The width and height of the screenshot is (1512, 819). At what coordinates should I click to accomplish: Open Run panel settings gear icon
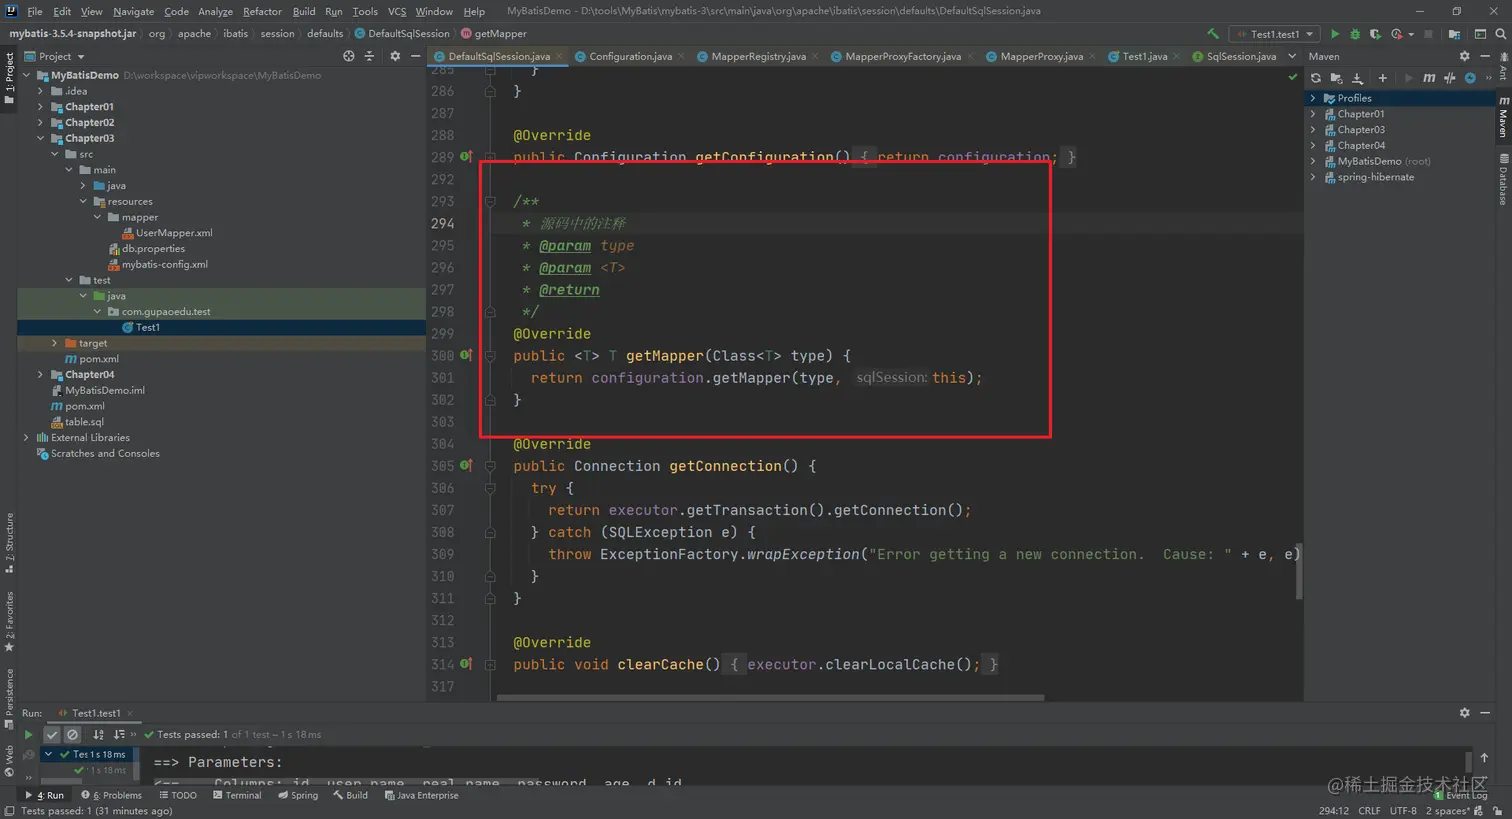click(1465, 713)
